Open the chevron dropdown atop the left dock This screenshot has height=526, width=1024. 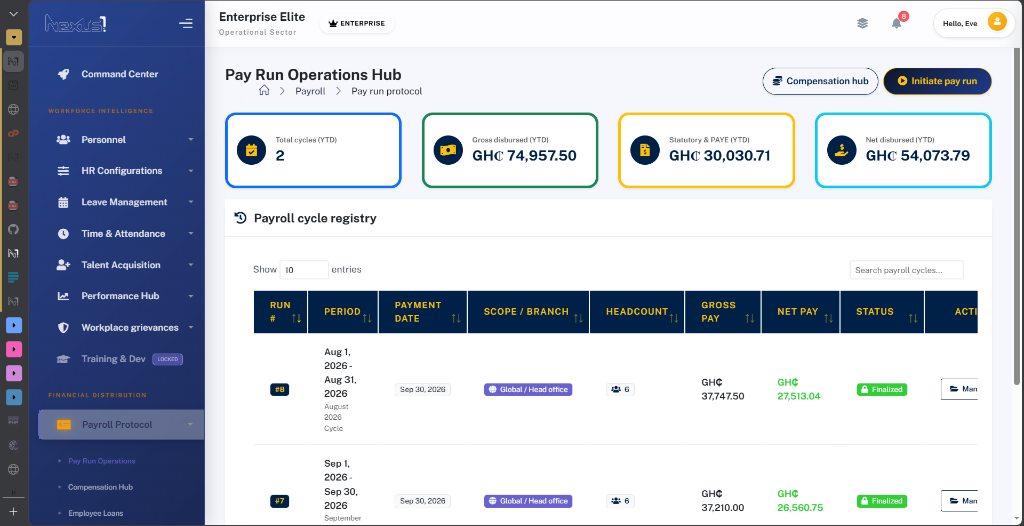tap(14, 13)
